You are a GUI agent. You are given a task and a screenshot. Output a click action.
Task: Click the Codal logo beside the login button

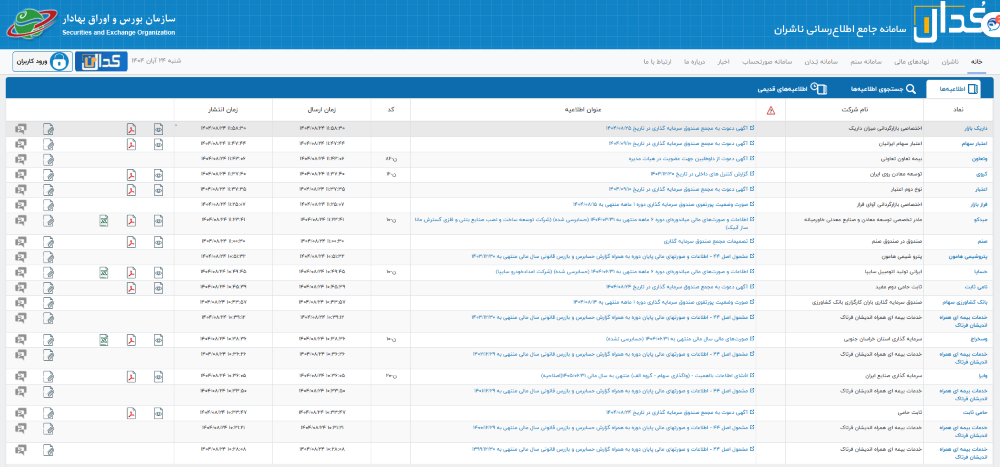pos(99,61)
